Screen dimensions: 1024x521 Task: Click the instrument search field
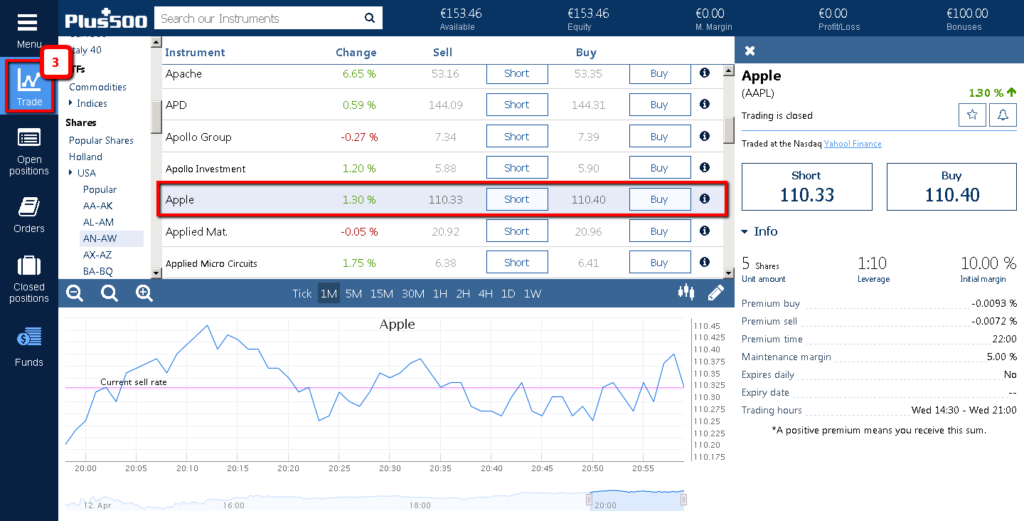258,18
